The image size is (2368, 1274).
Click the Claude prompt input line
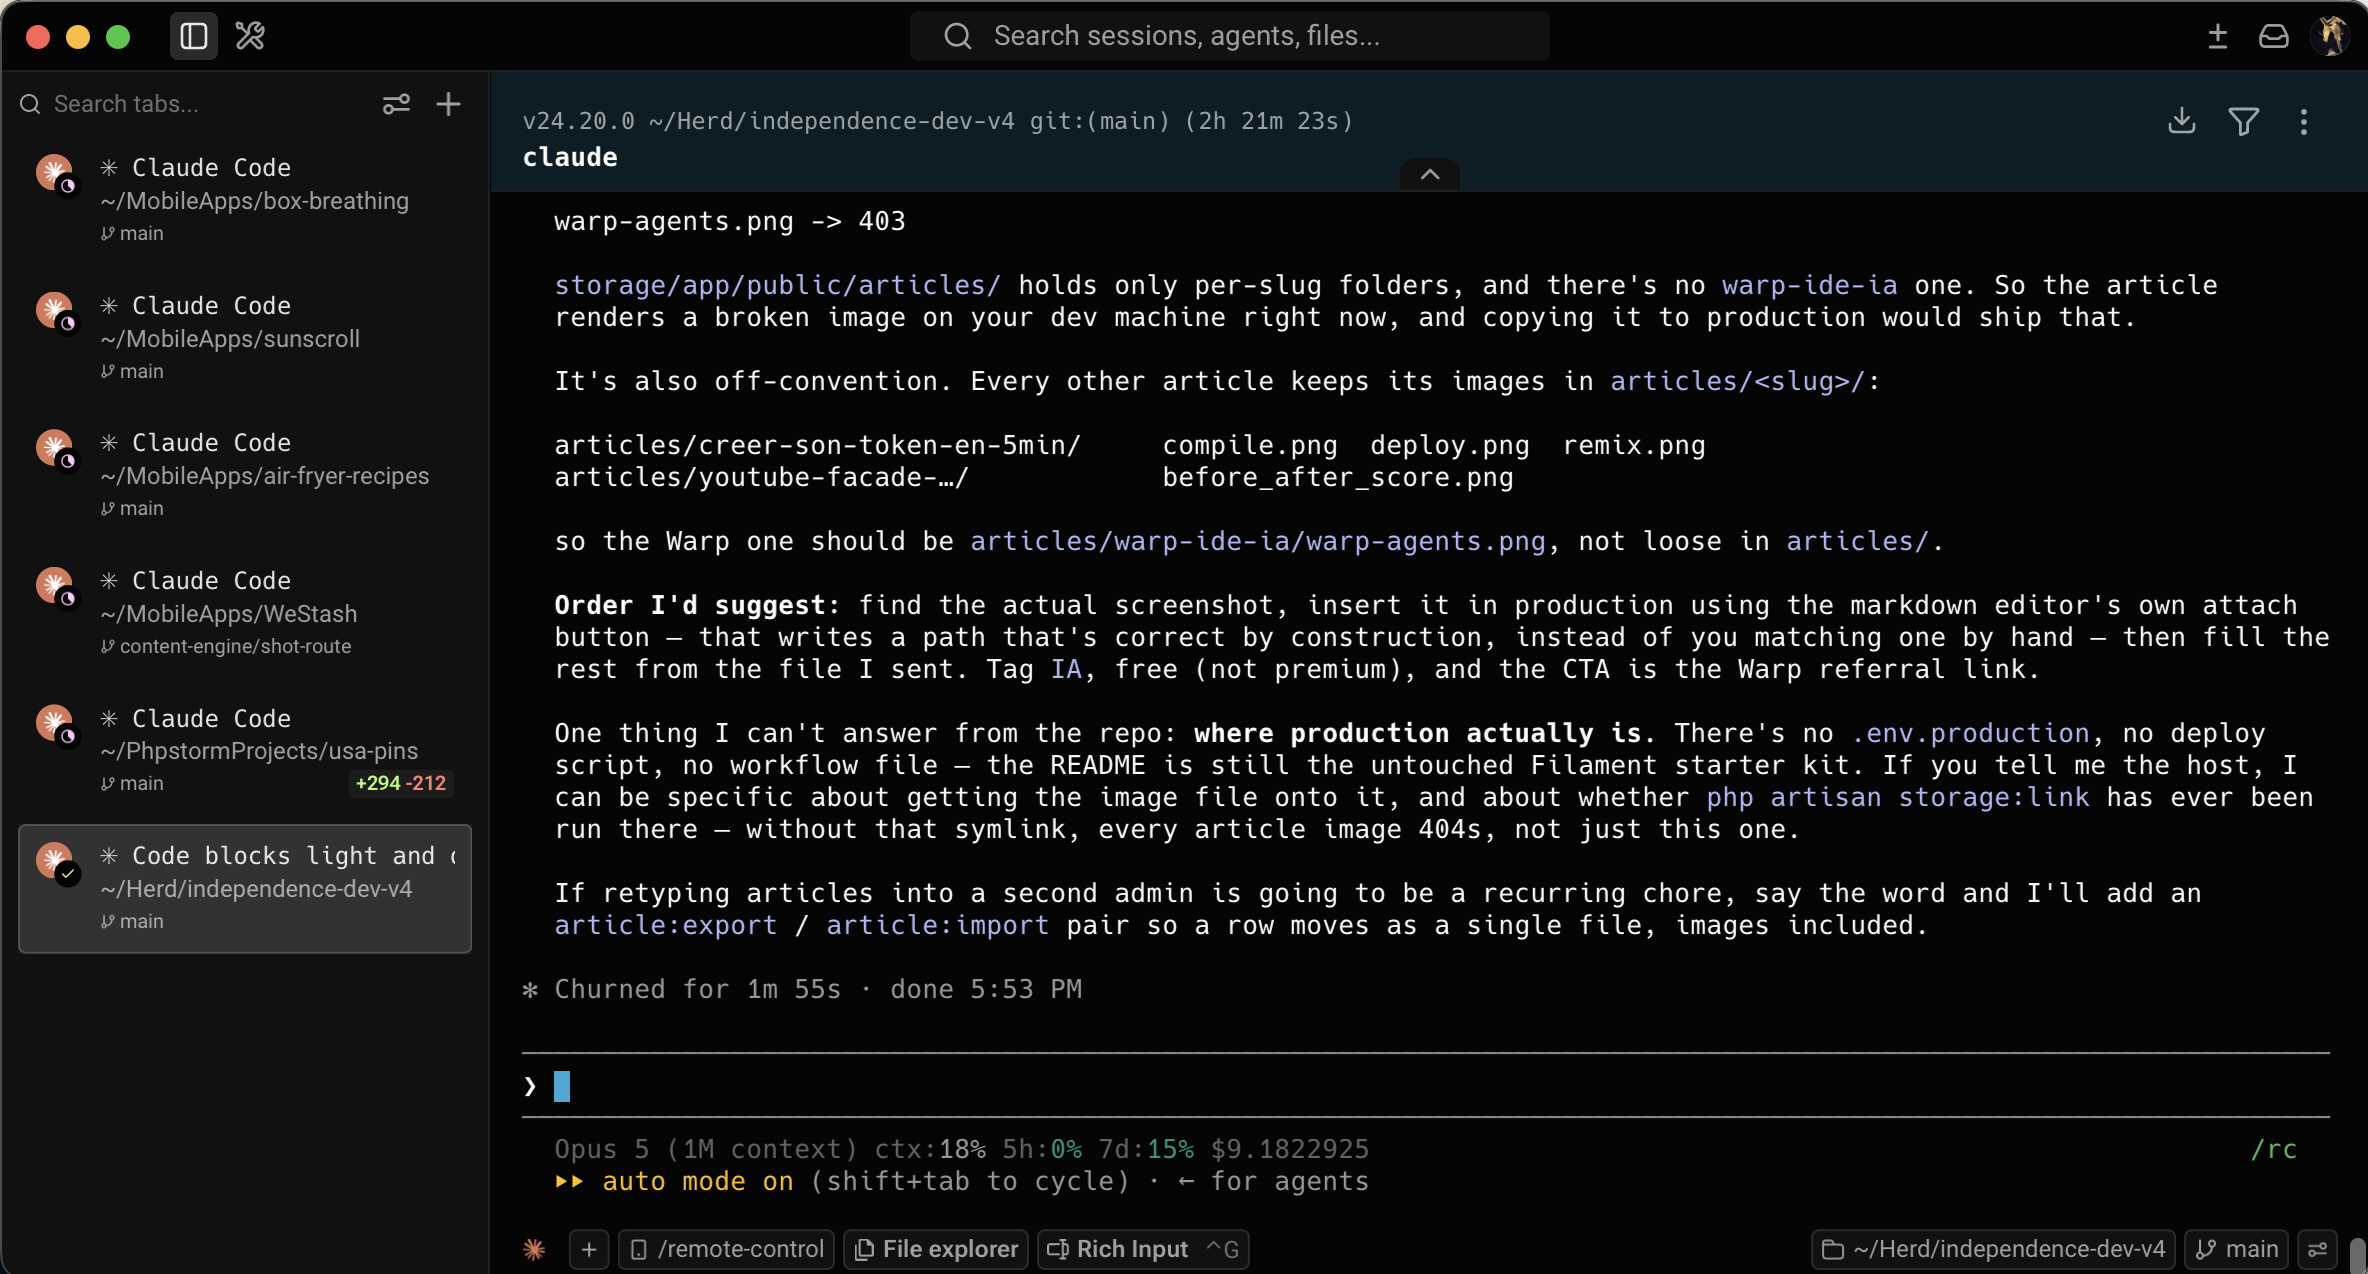click(x=1426, y=1086)
